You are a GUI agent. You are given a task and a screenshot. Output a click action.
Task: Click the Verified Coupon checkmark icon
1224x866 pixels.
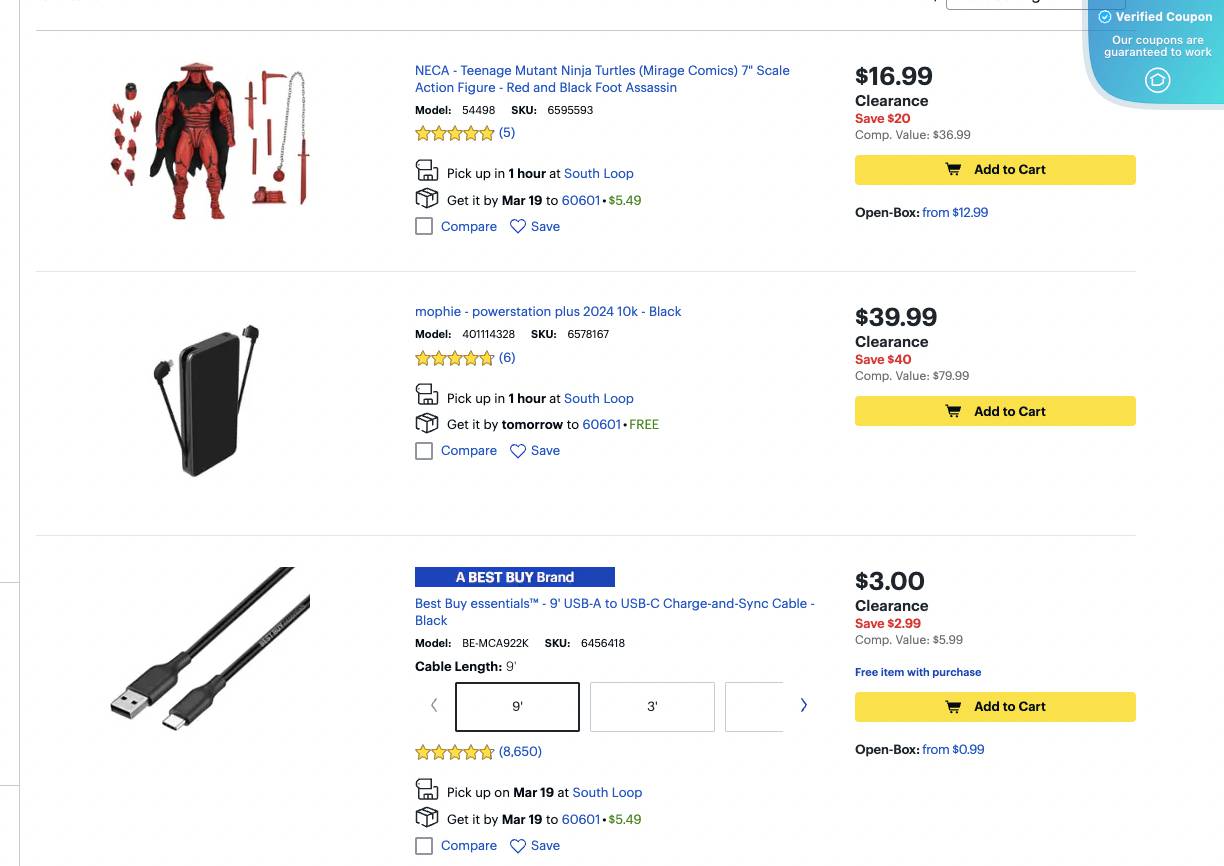click(1105, 17)
